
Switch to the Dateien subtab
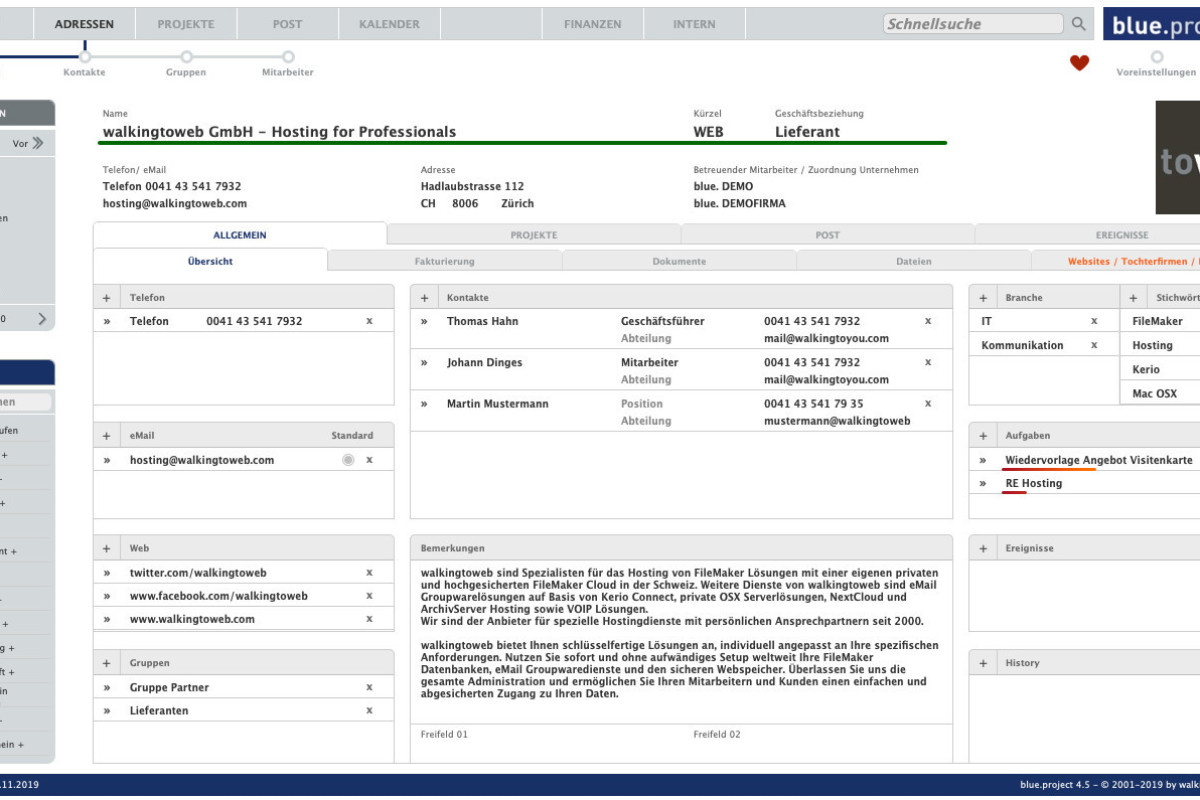coord(914,261)
